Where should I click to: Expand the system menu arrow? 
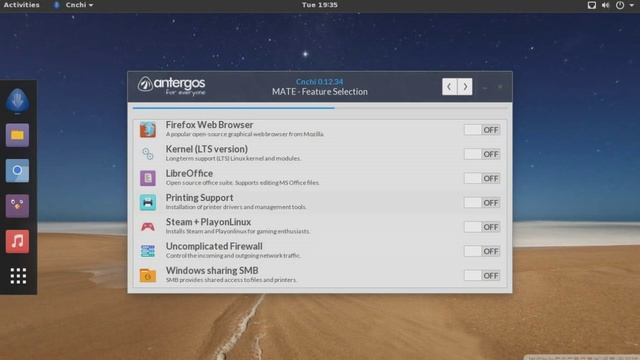631,5
